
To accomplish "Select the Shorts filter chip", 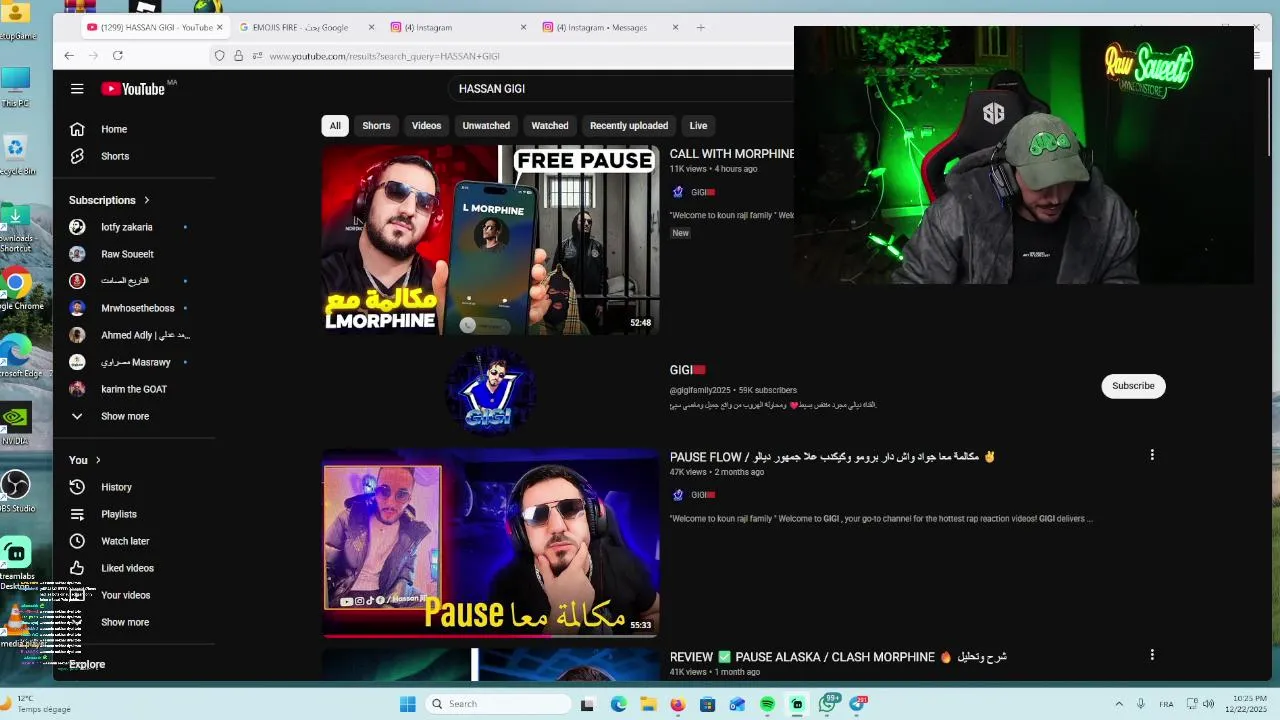I will 376,126.
